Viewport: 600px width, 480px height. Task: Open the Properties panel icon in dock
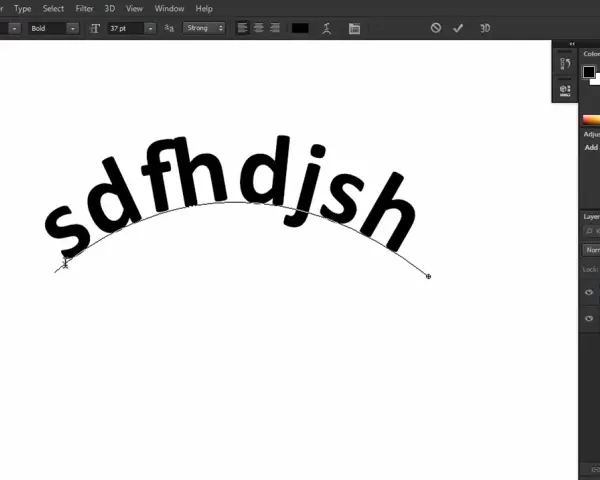coord(565,91)
